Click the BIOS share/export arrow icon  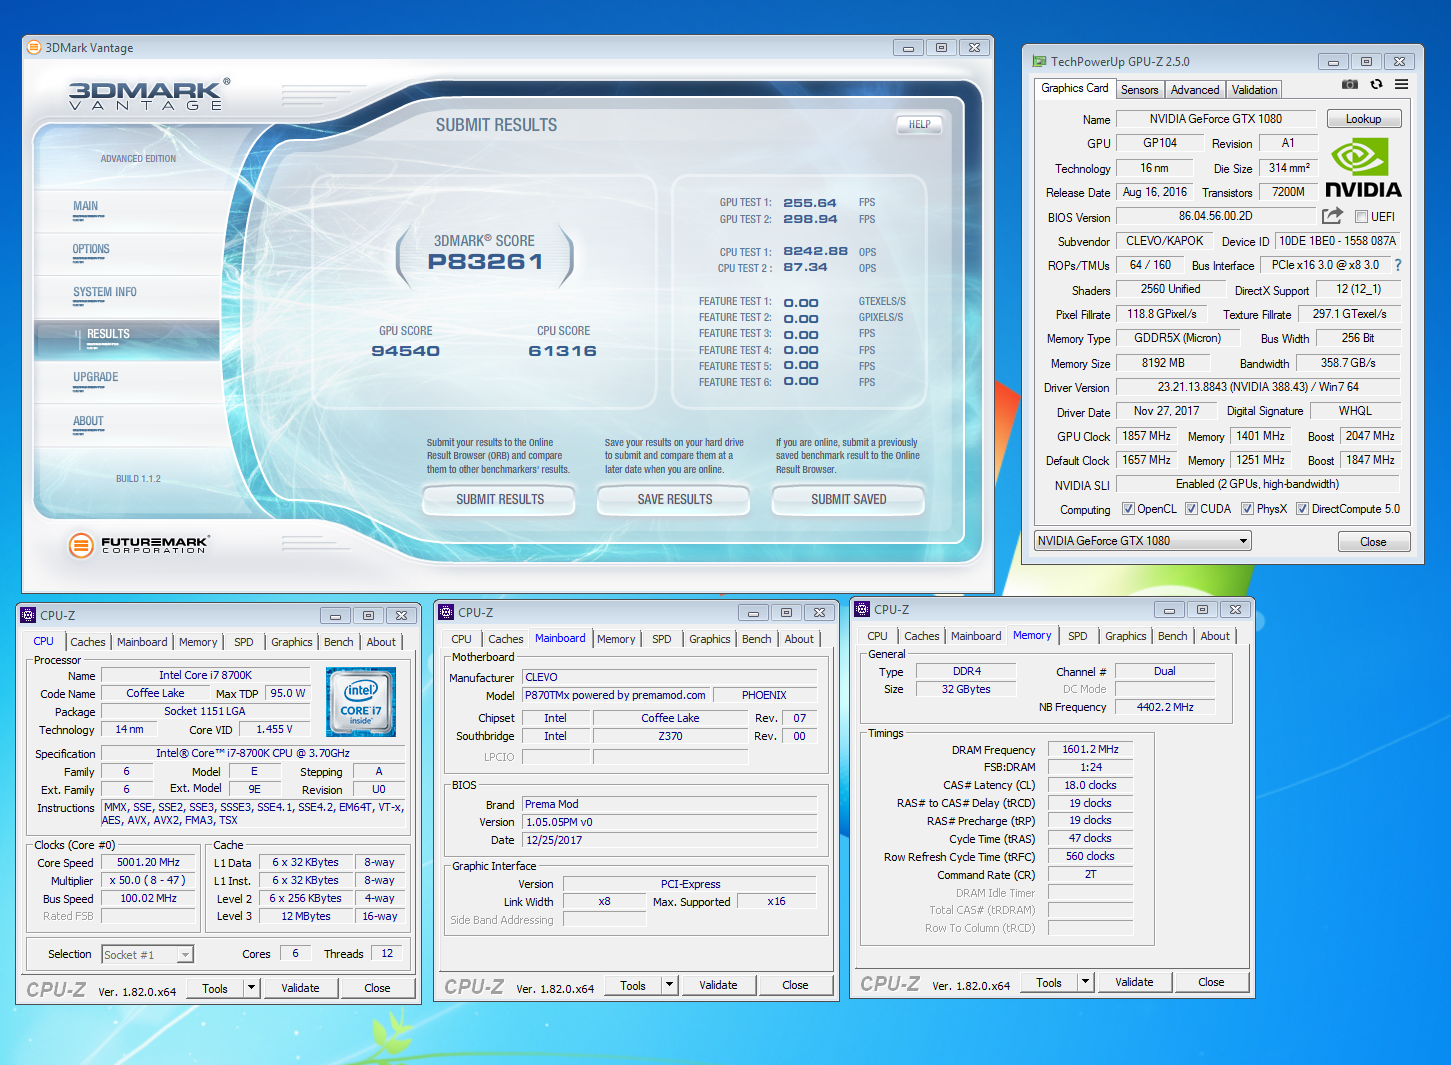1331,216
